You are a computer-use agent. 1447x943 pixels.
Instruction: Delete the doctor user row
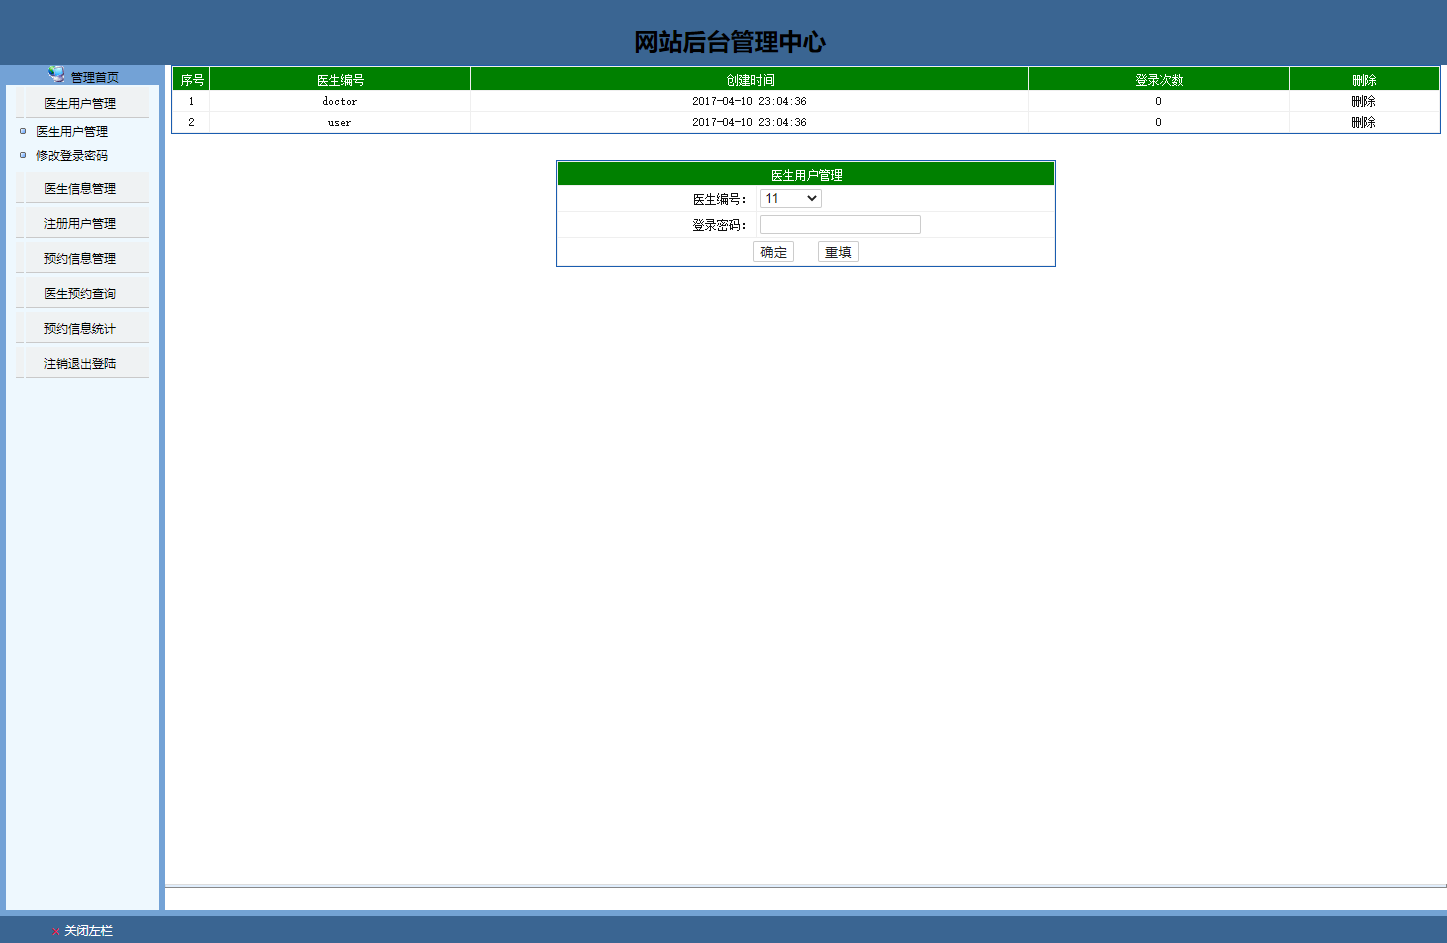point(1363,101)
